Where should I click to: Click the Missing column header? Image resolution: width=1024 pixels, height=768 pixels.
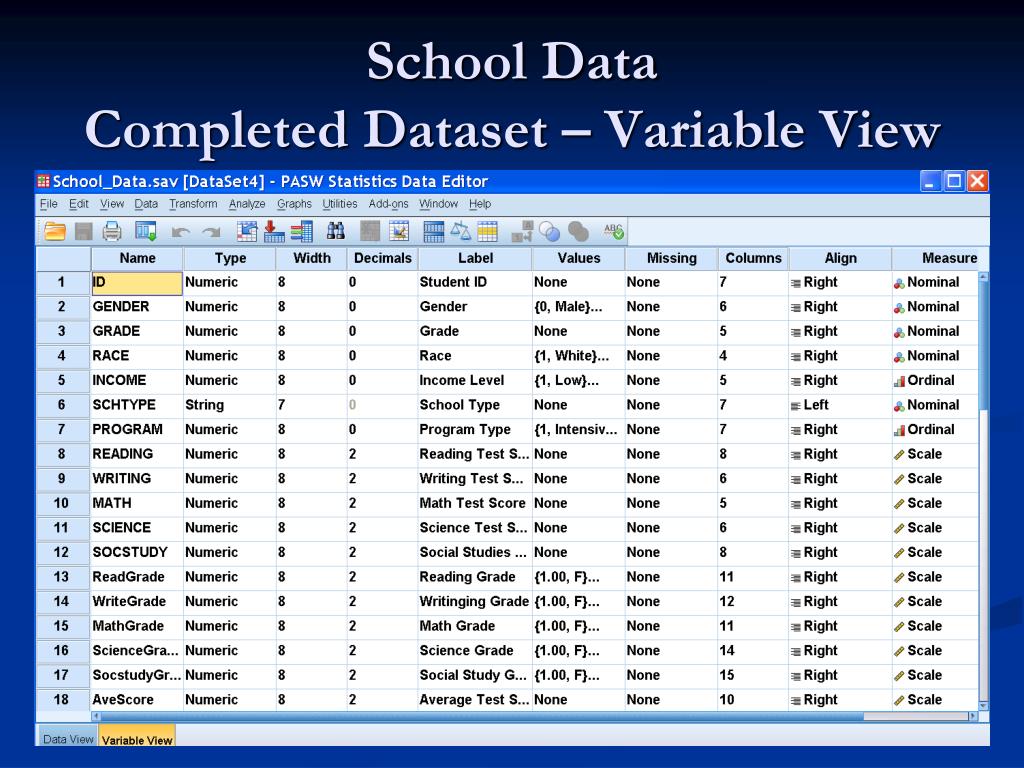(671, 258)
